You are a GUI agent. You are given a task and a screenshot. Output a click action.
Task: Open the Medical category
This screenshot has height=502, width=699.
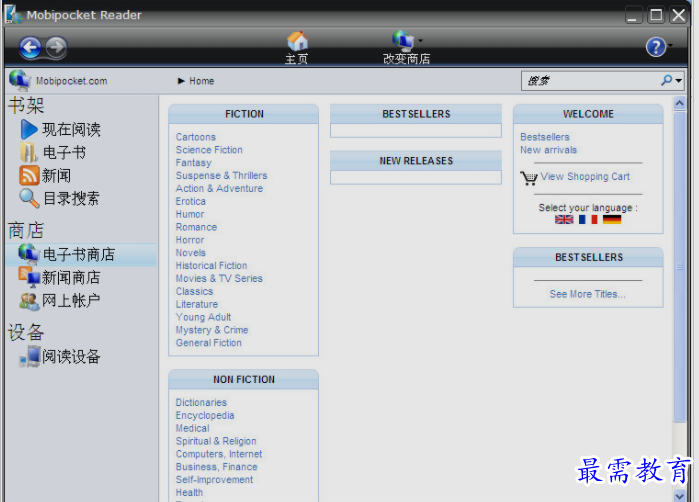tap(193, 428)
